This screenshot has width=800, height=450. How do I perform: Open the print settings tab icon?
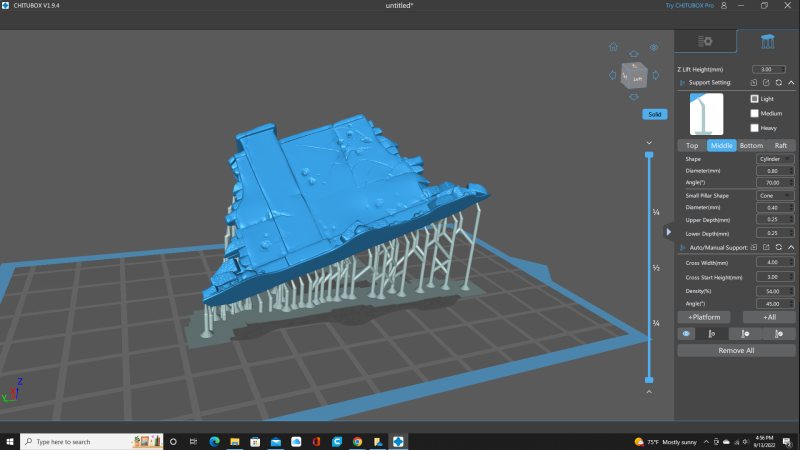click(x=705, y=41)
